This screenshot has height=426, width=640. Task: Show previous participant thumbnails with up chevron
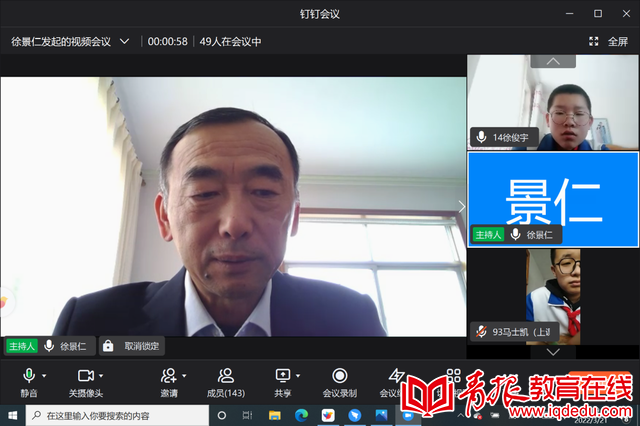coord(553,61)
